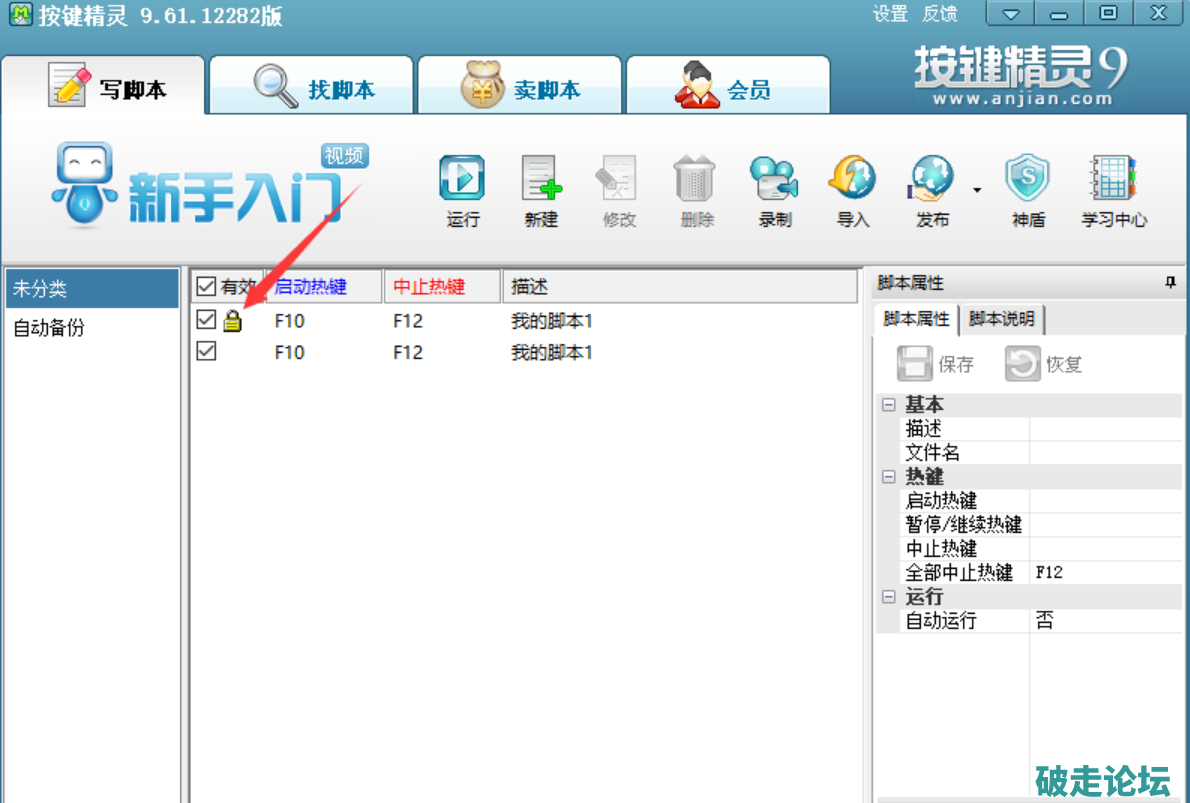The height and width of the screenshot is (803, 1190).
Task: Select the 自动备份 category
Action: (49, 328)
